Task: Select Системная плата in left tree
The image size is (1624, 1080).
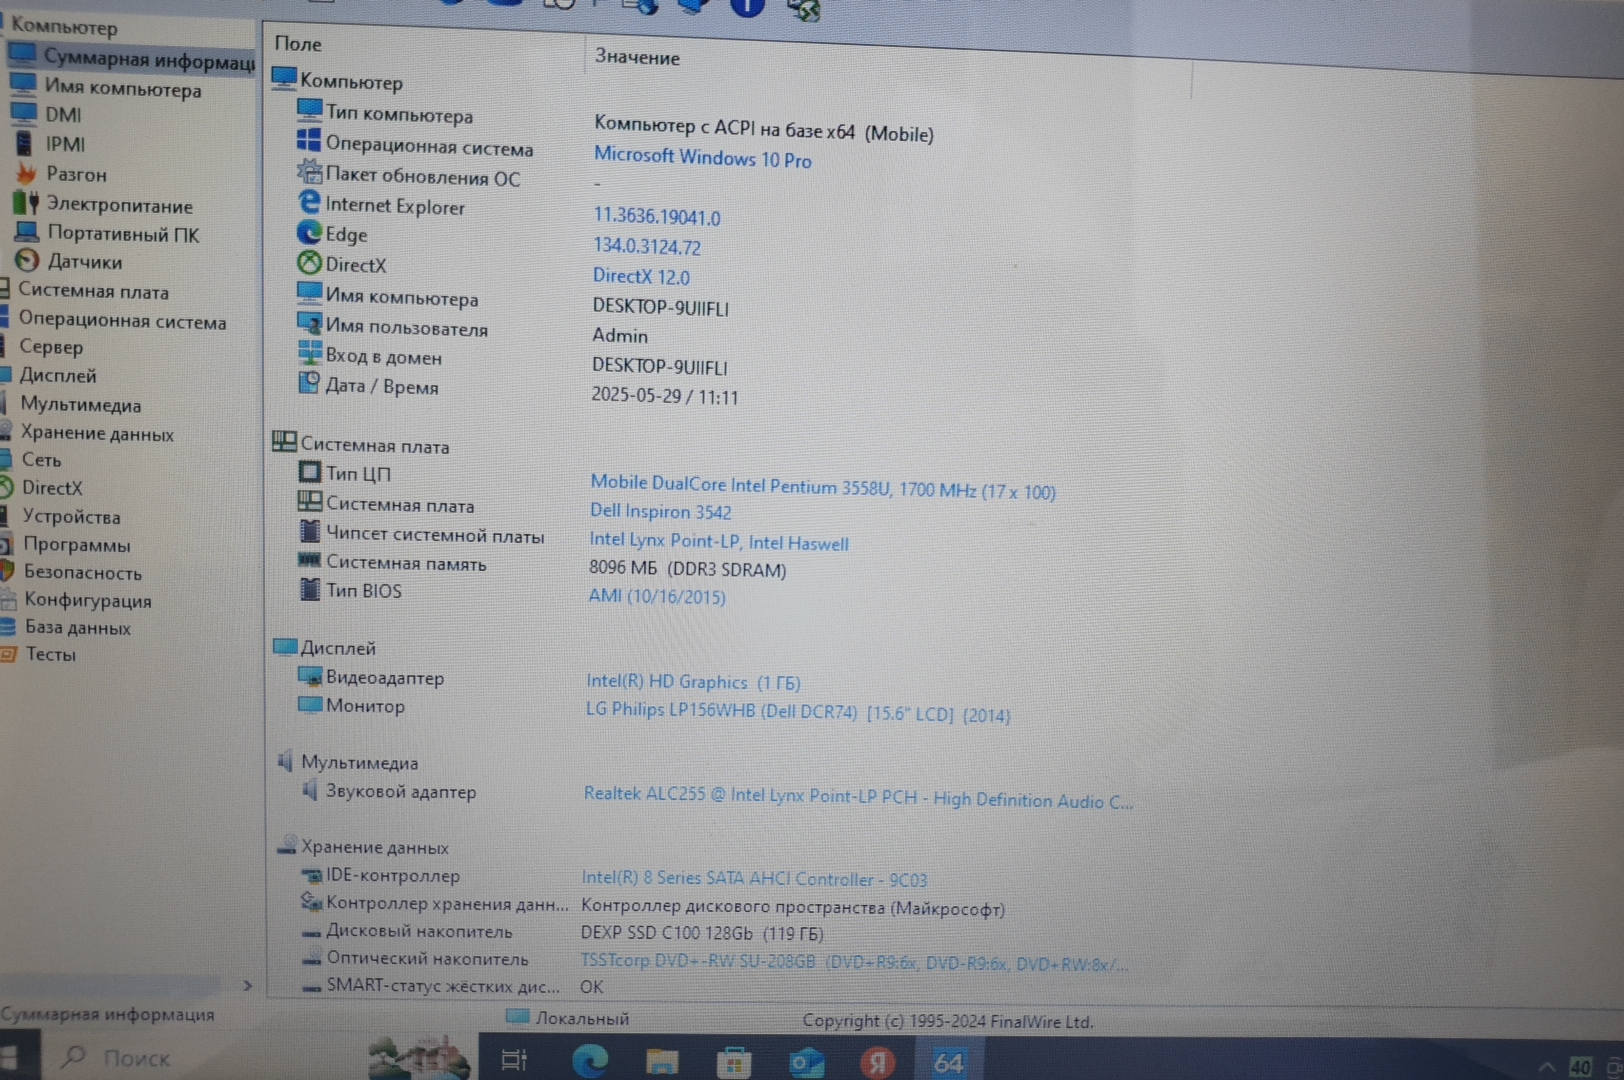Action: [x=93, y=291]
